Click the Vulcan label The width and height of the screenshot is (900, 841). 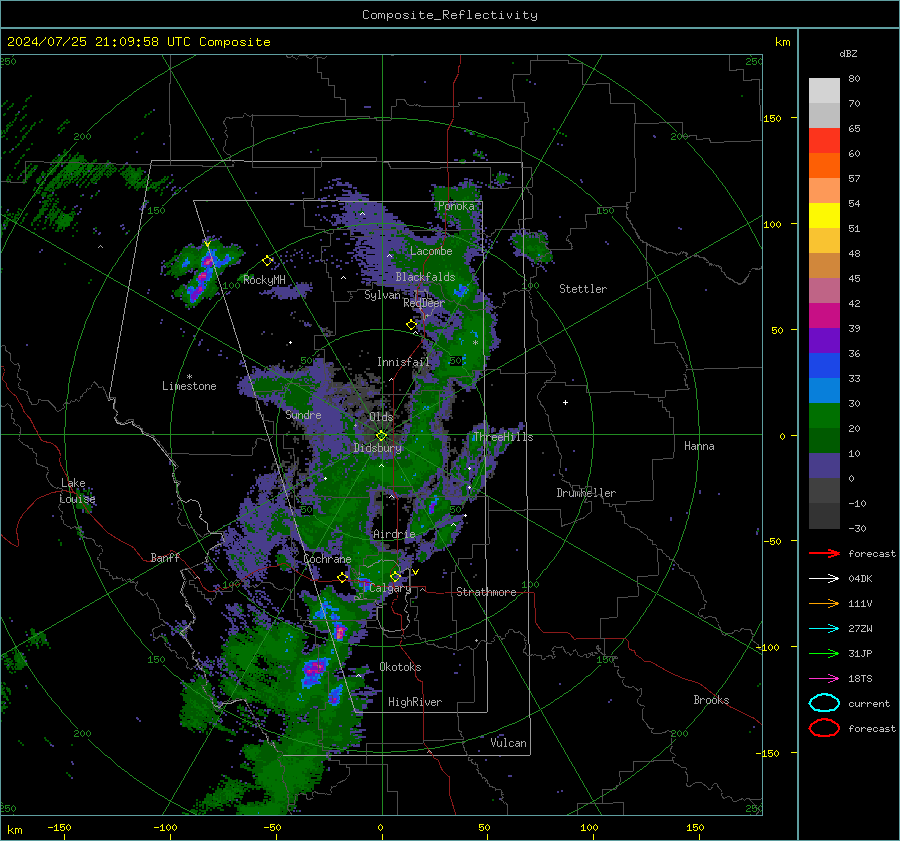point(508,743)
